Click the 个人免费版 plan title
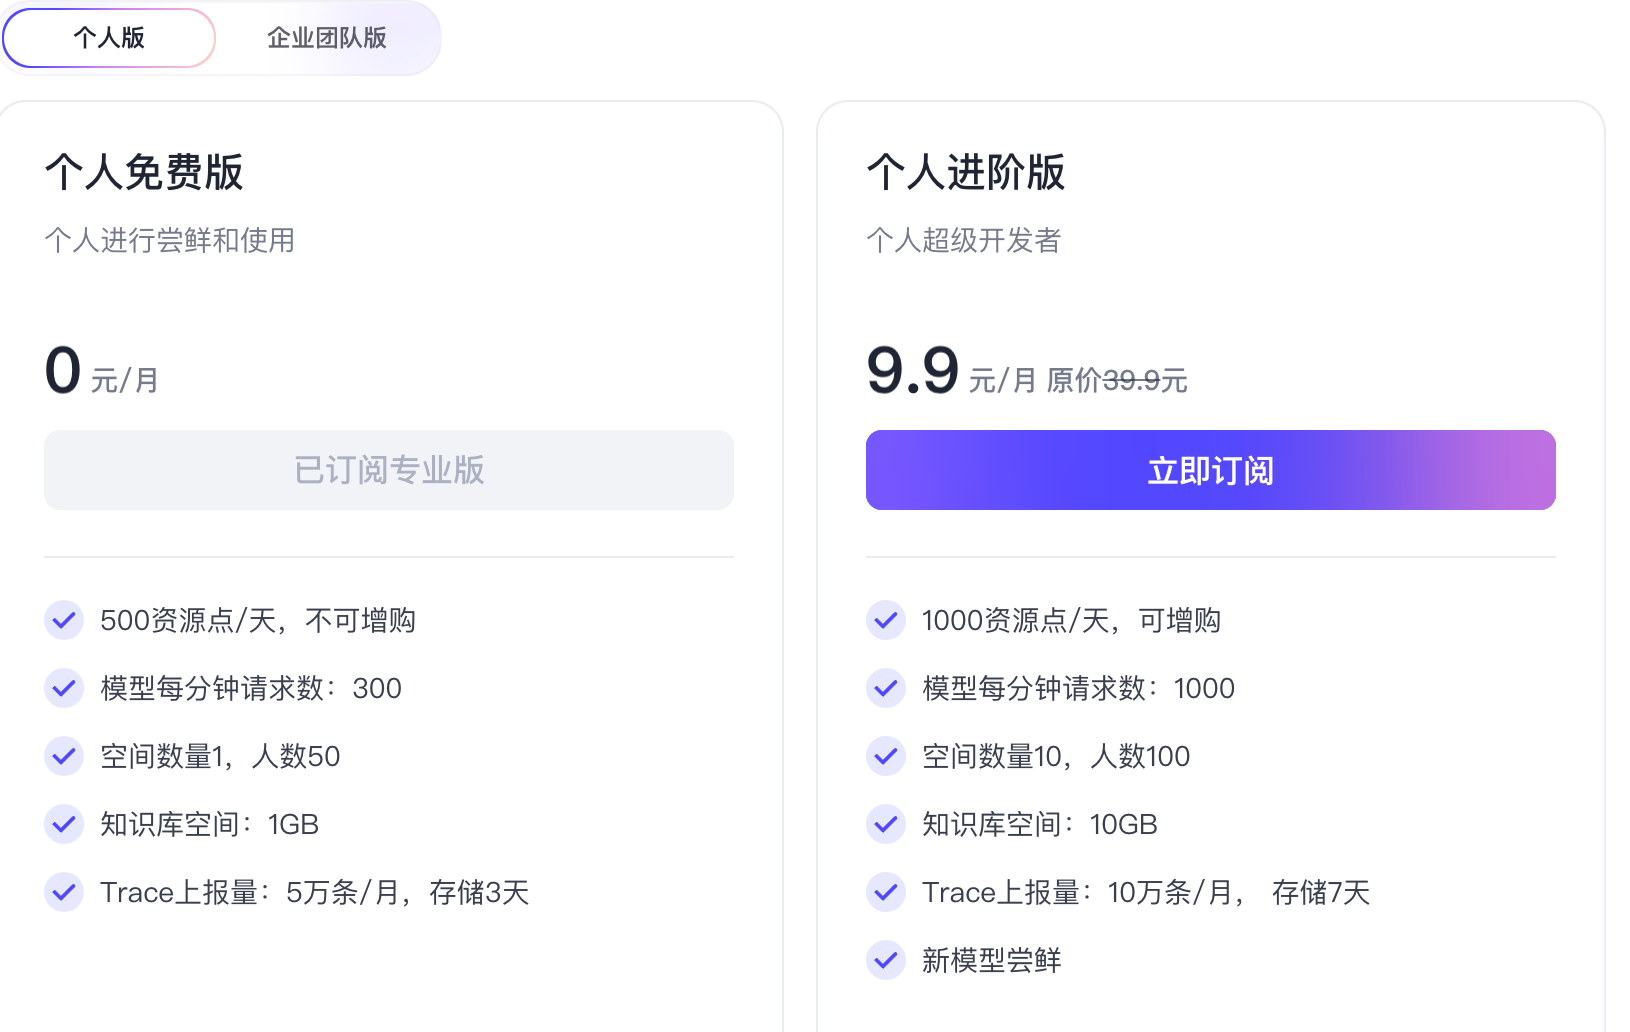This screenshot has height=1032, width=1630. [x=144, y=172]
